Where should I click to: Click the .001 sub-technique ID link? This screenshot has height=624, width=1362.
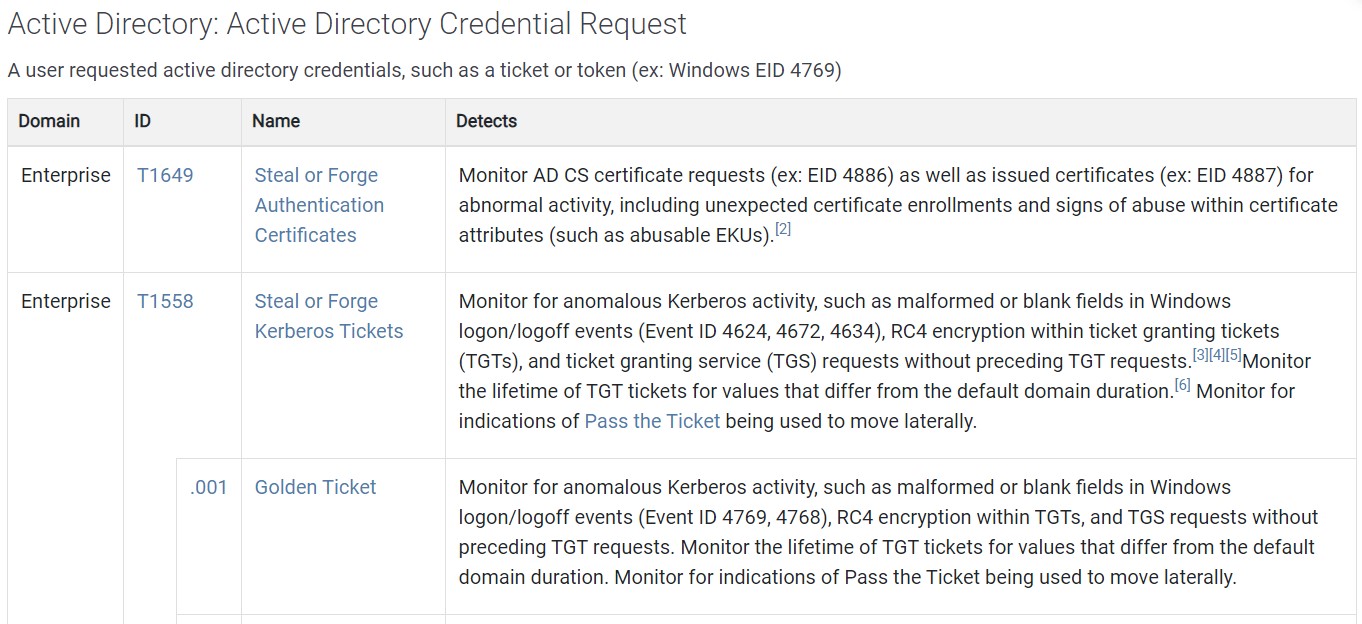[208, 487]
